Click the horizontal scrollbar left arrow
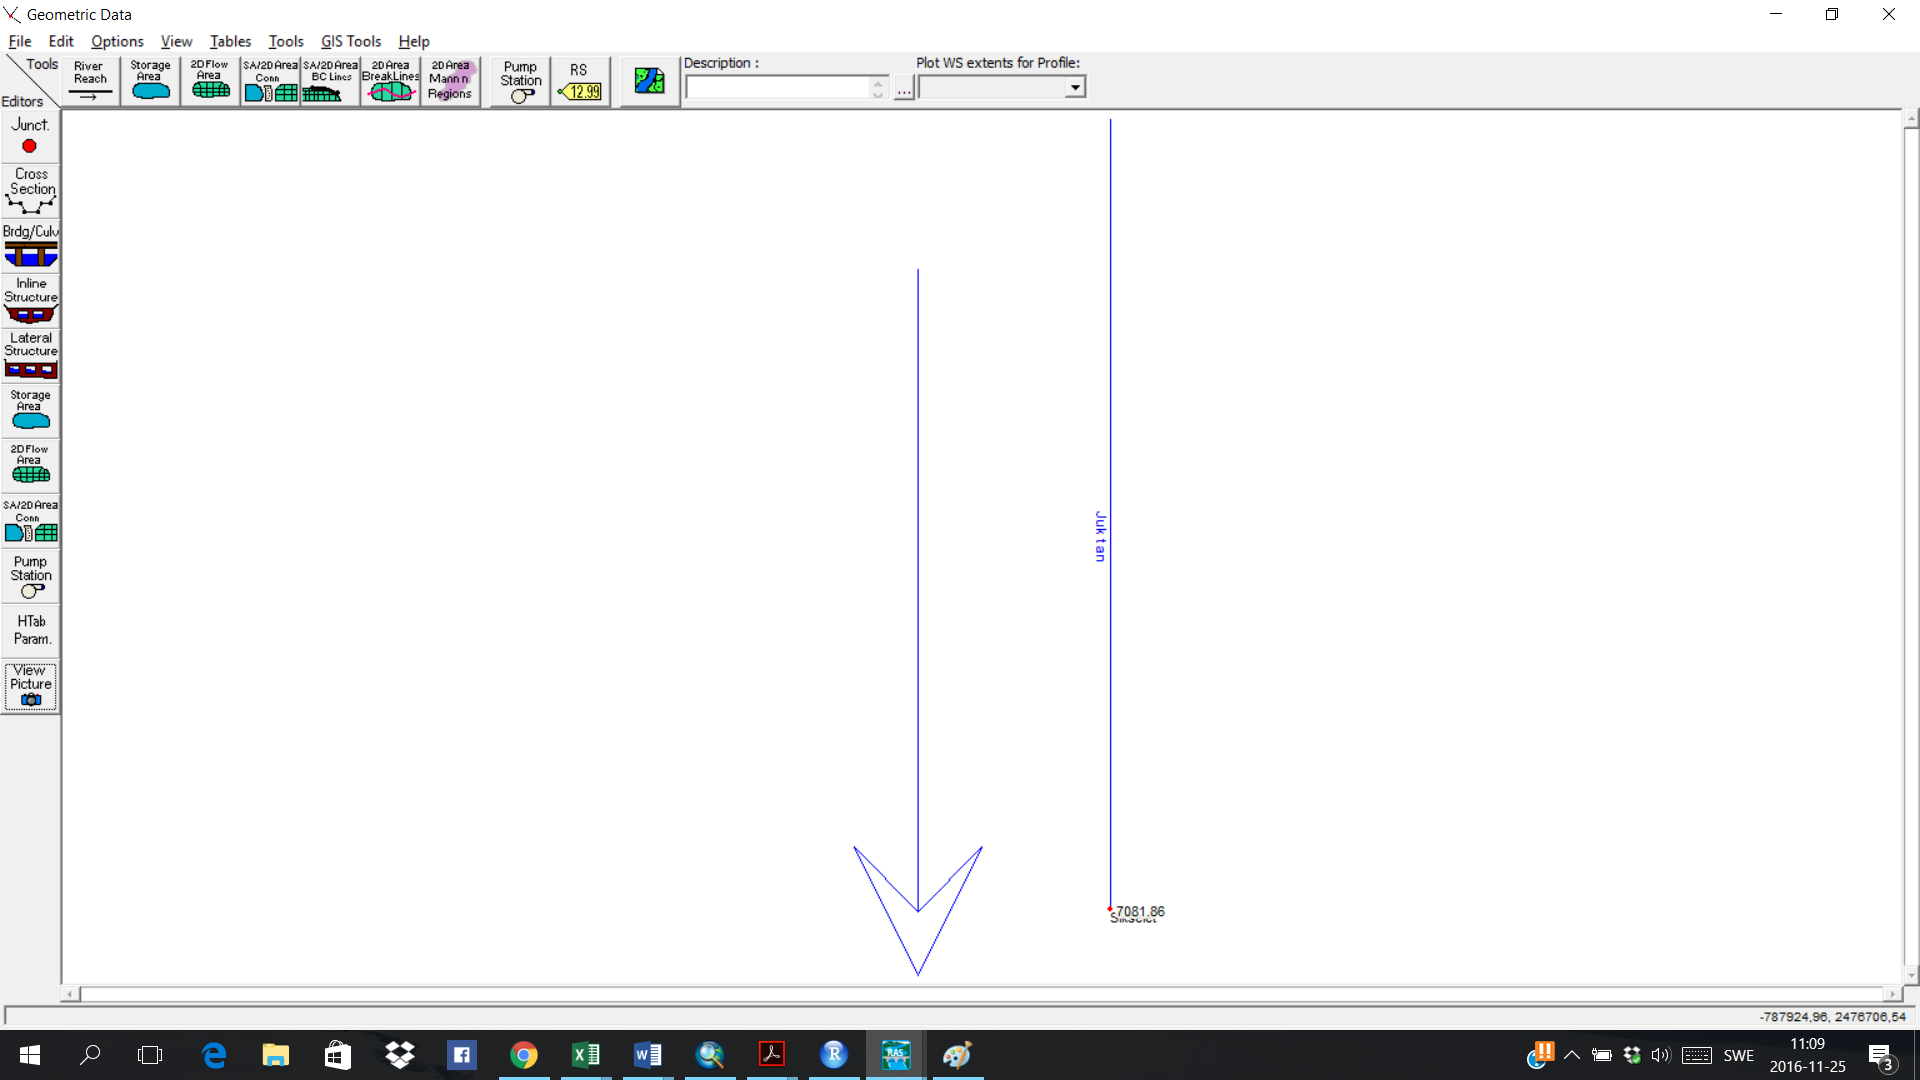 (x=70, y=994)
